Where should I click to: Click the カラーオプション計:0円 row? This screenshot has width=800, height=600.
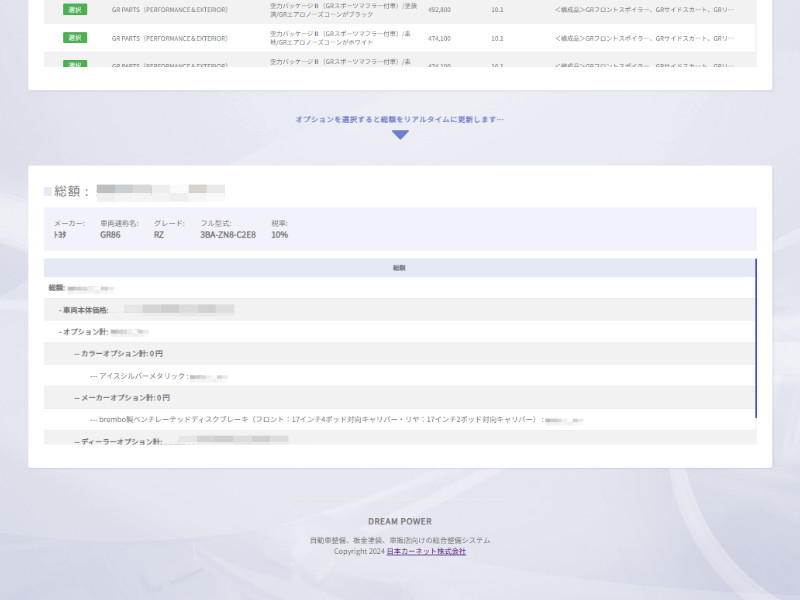click(399, 354)
